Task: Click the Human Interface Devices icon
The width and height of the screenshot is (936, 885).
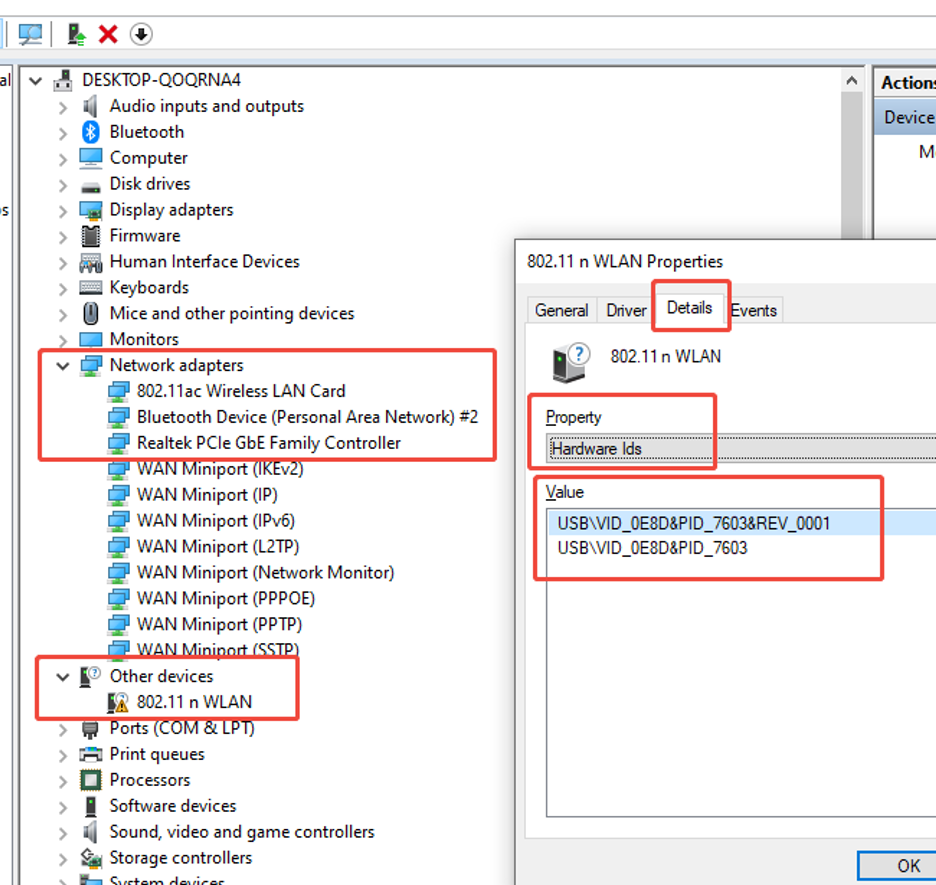Action: coord(91,262)
